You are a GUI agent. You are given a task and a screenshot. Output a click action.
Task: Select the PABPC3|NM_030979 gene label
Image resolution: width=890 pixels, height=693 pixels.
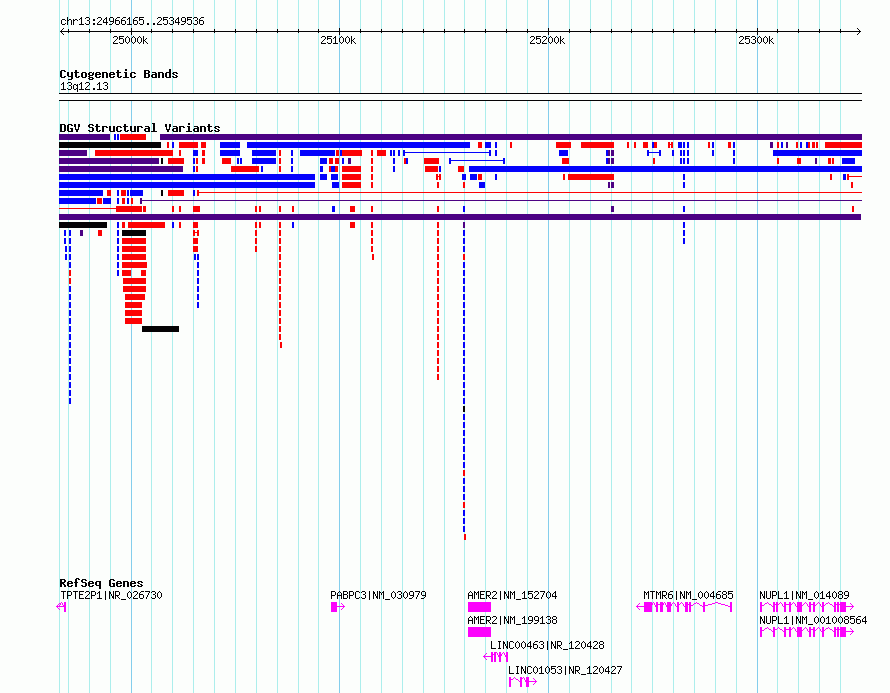click(378, 595)
